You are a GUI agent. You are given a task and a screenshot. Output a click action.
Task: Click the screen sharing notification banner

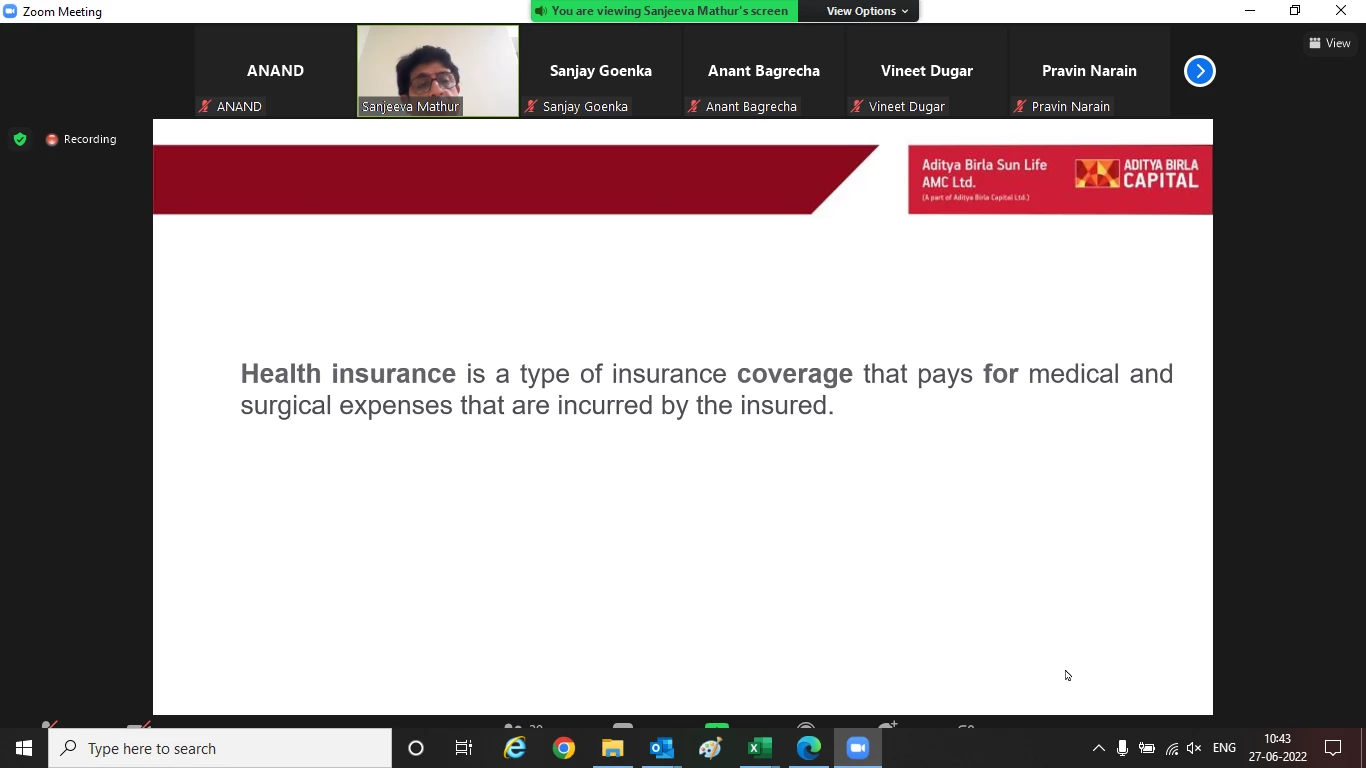[665, 11]
